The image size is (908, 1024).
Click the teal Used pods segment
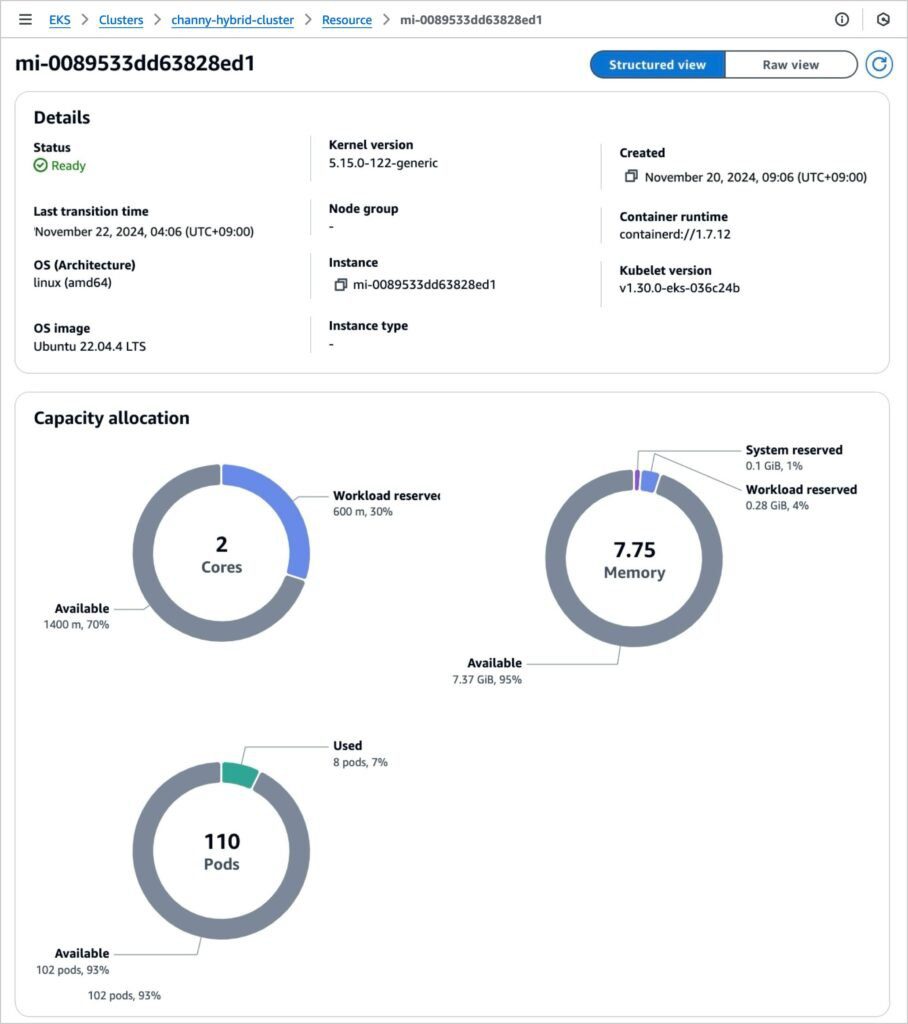239,774
